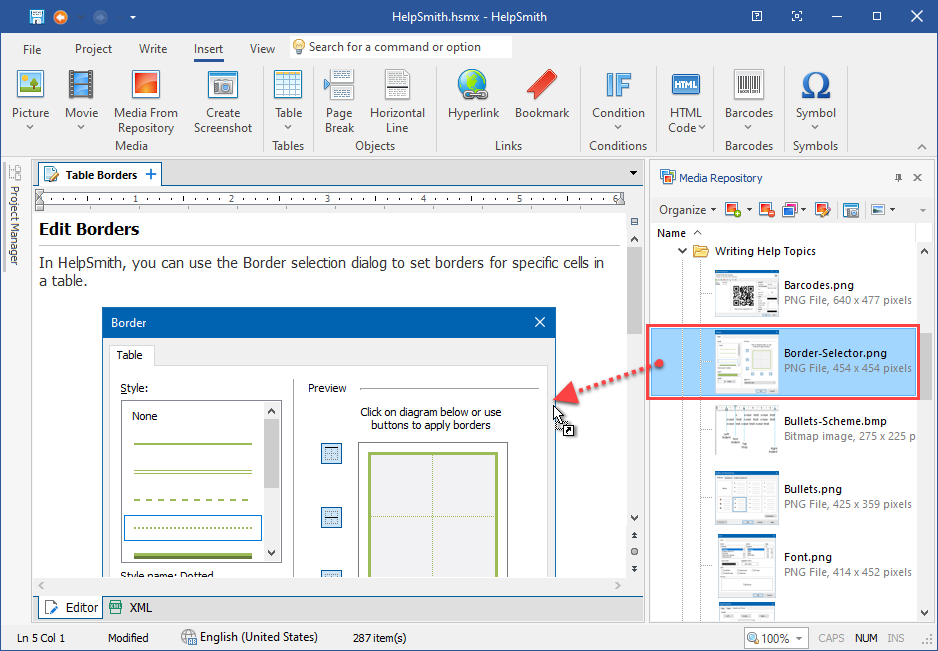Screen dimensions: 938x651
Task: Change language English (United States)
Action: (x=249, y=637)
